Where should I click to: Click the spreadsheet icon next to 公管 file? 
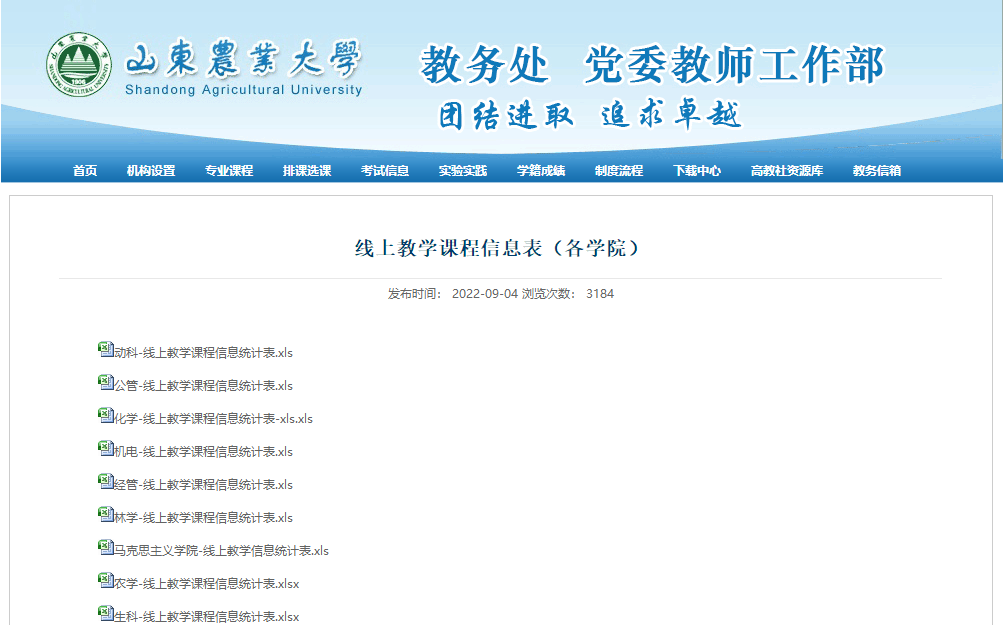pyautogui.click(x=105, y=382)
